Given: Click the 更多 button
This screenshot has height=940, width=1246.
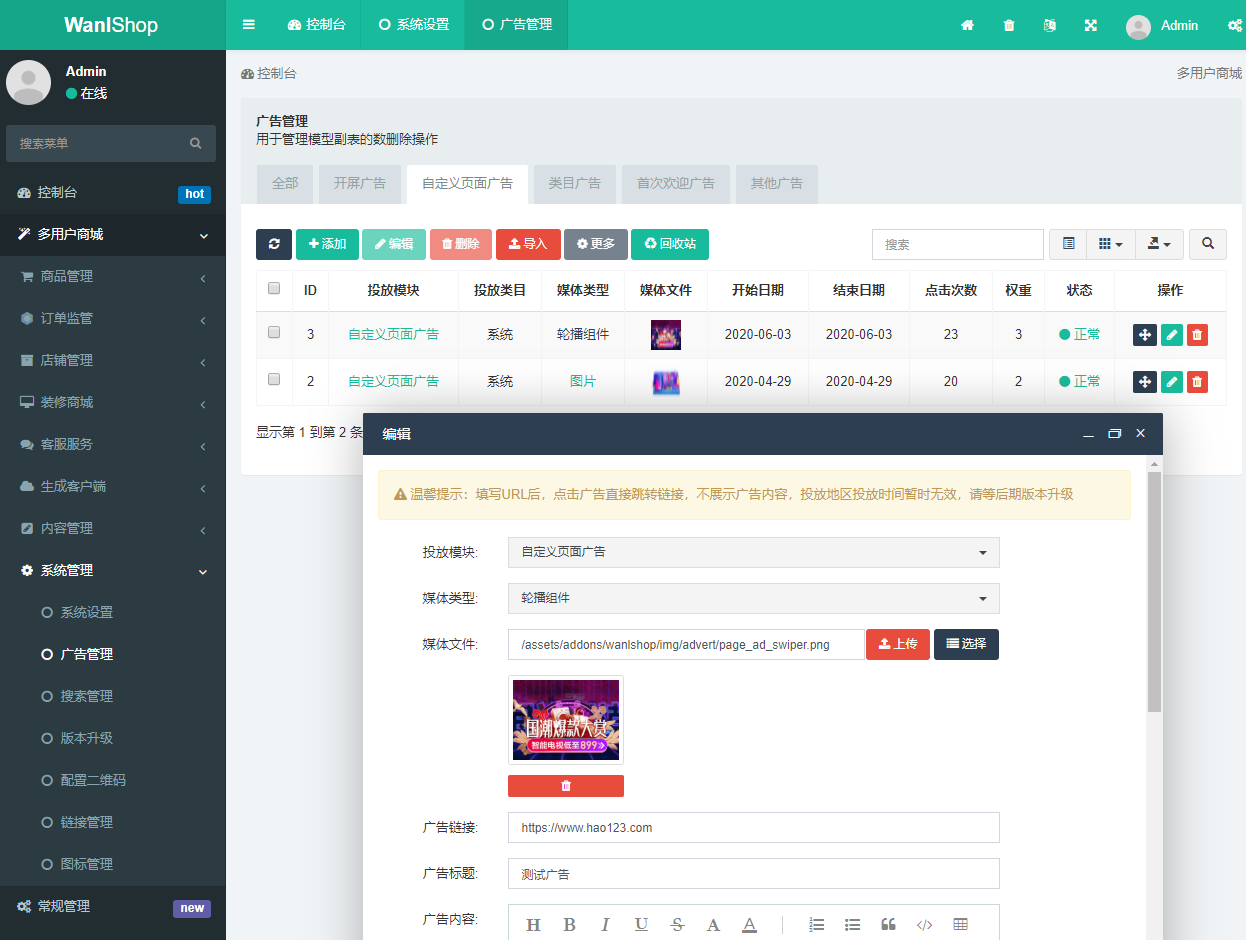Looking at the screenshot, I should pyautogui.click(x=596, y=244).
